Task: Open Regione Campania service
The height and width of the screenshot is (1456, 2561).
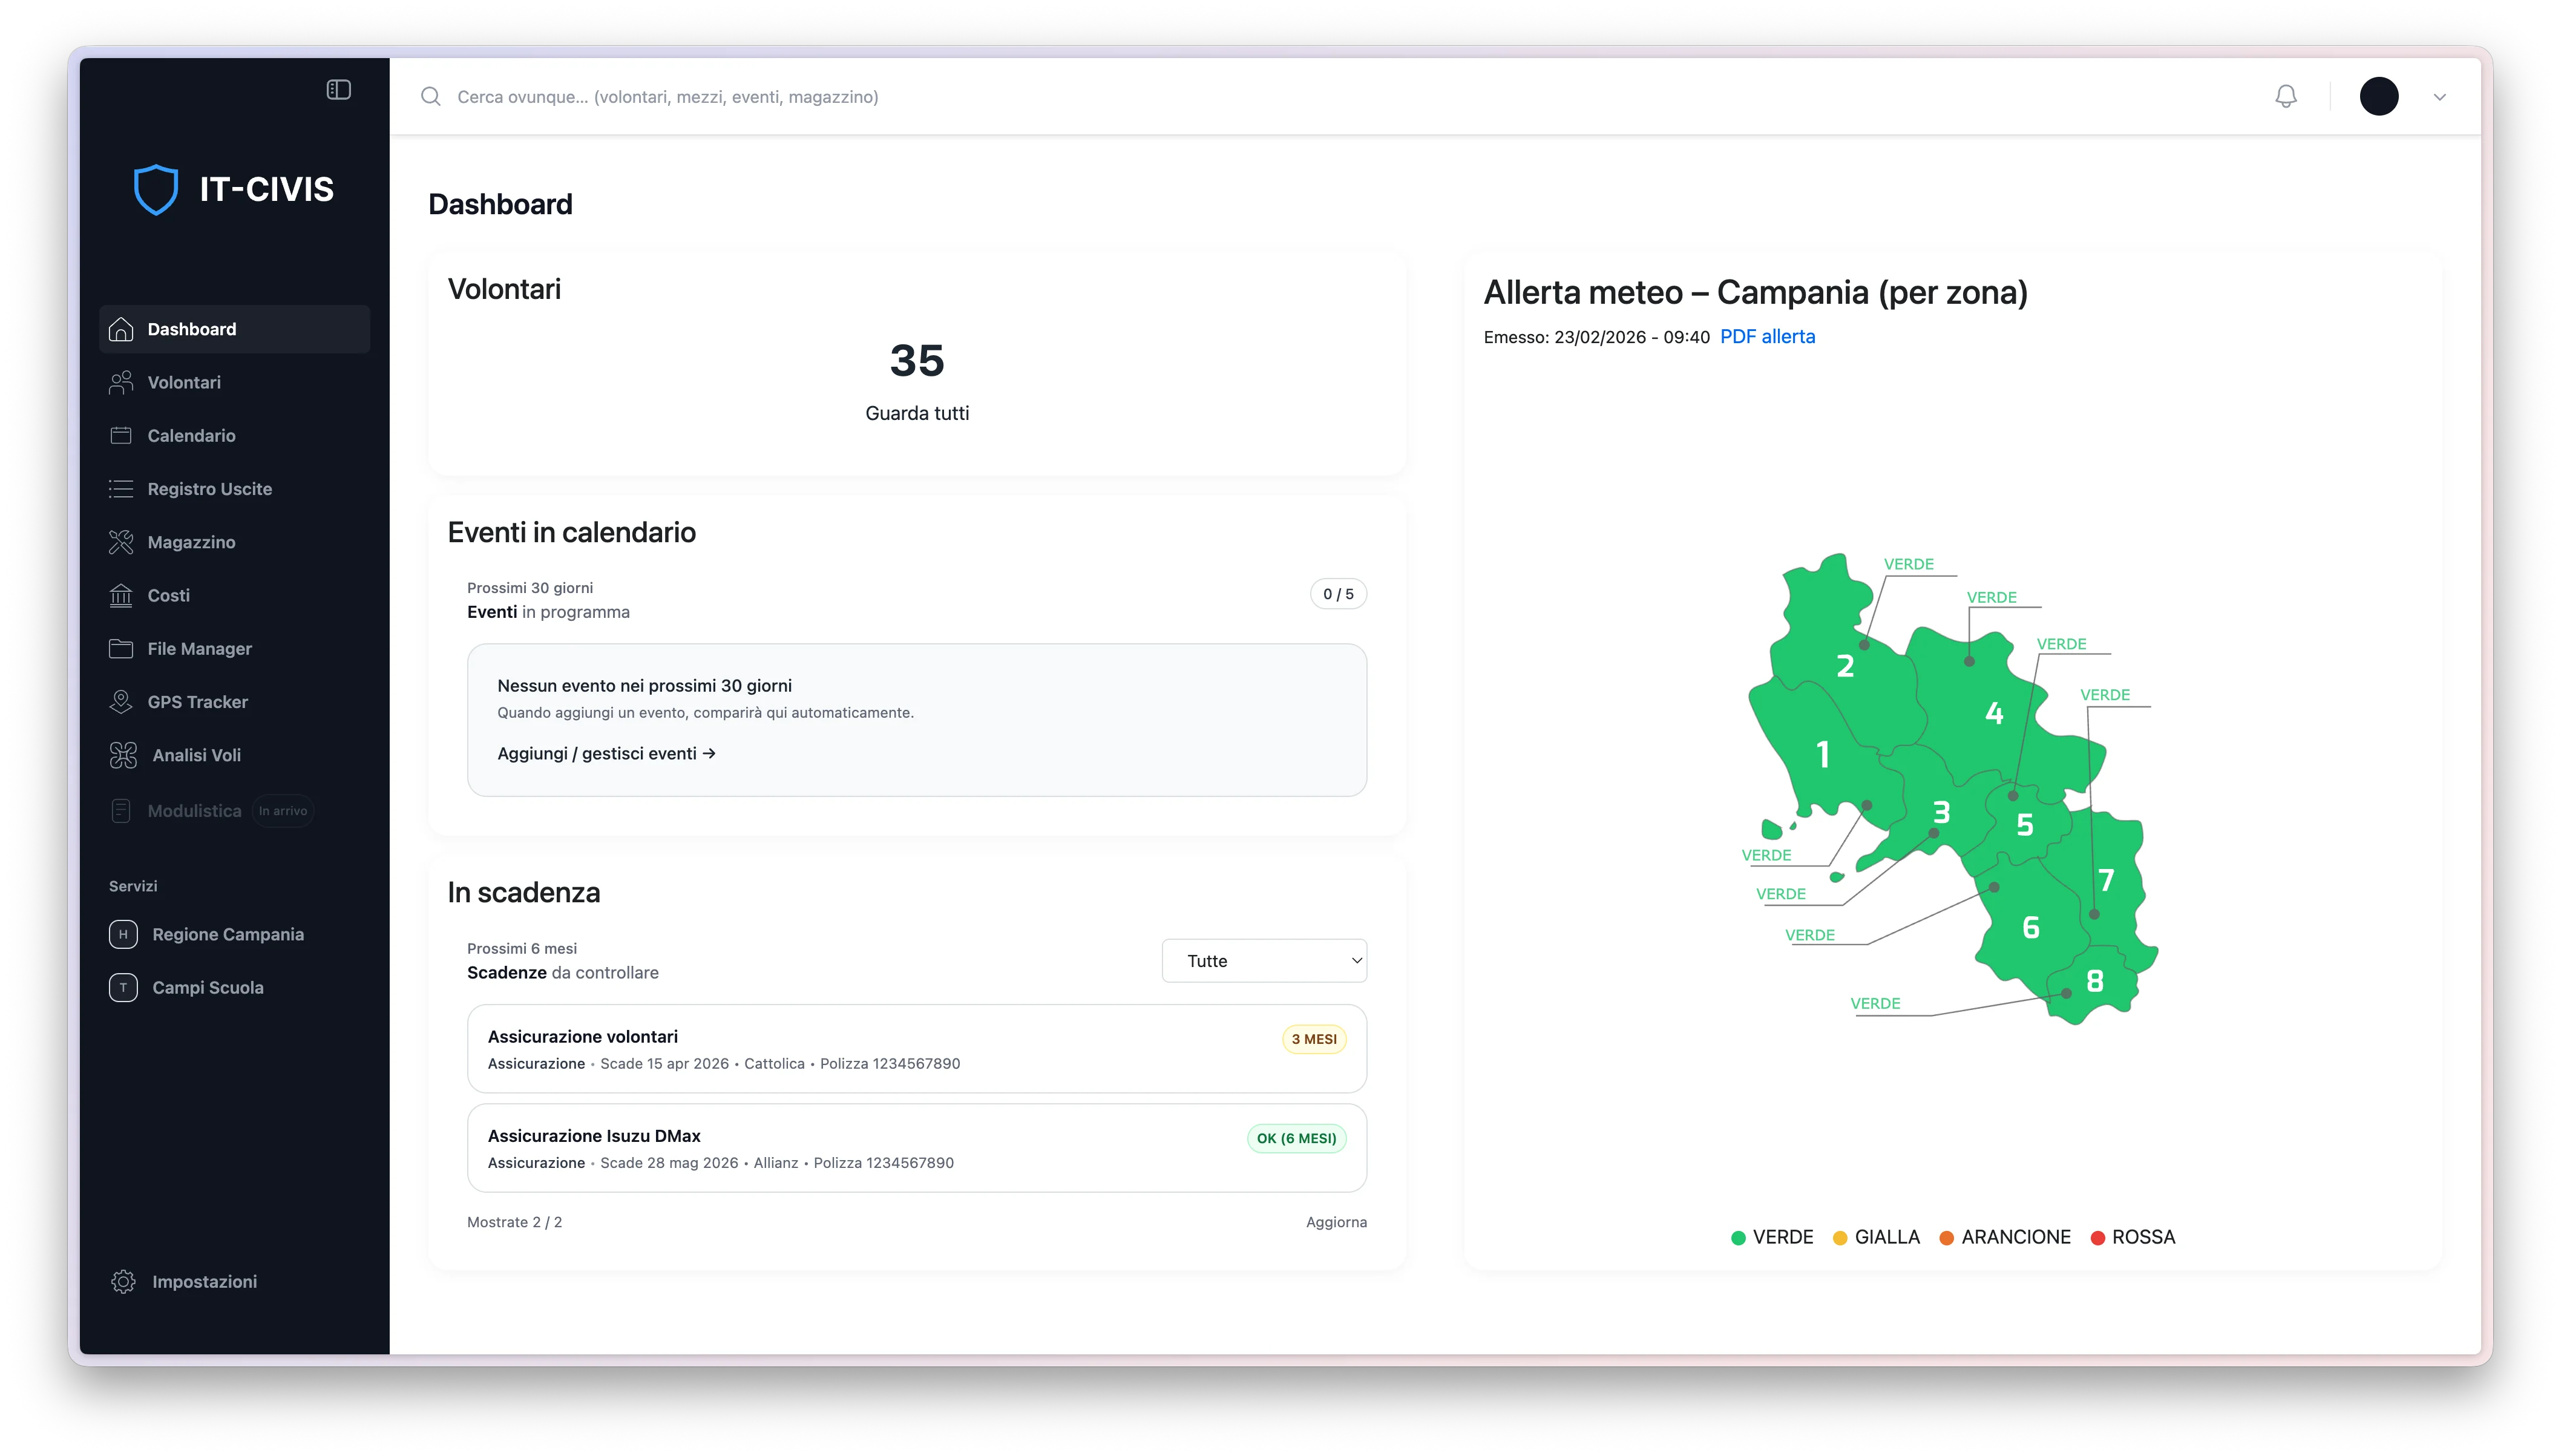Action: point(235,934)
